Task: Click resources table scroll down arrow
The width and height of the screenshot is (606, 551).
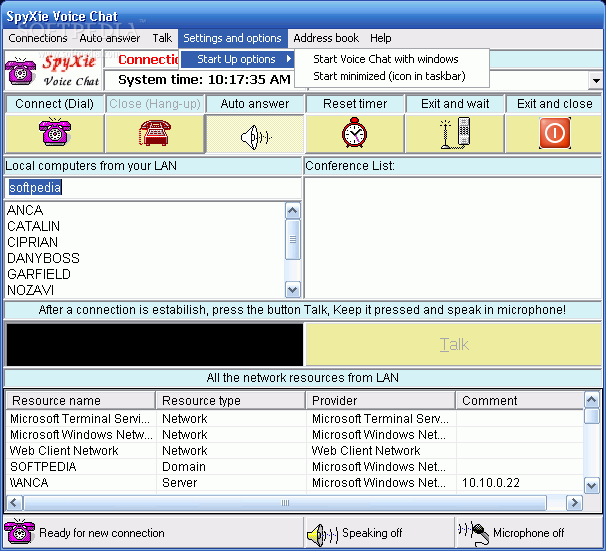Action: [x=592, y=485]
